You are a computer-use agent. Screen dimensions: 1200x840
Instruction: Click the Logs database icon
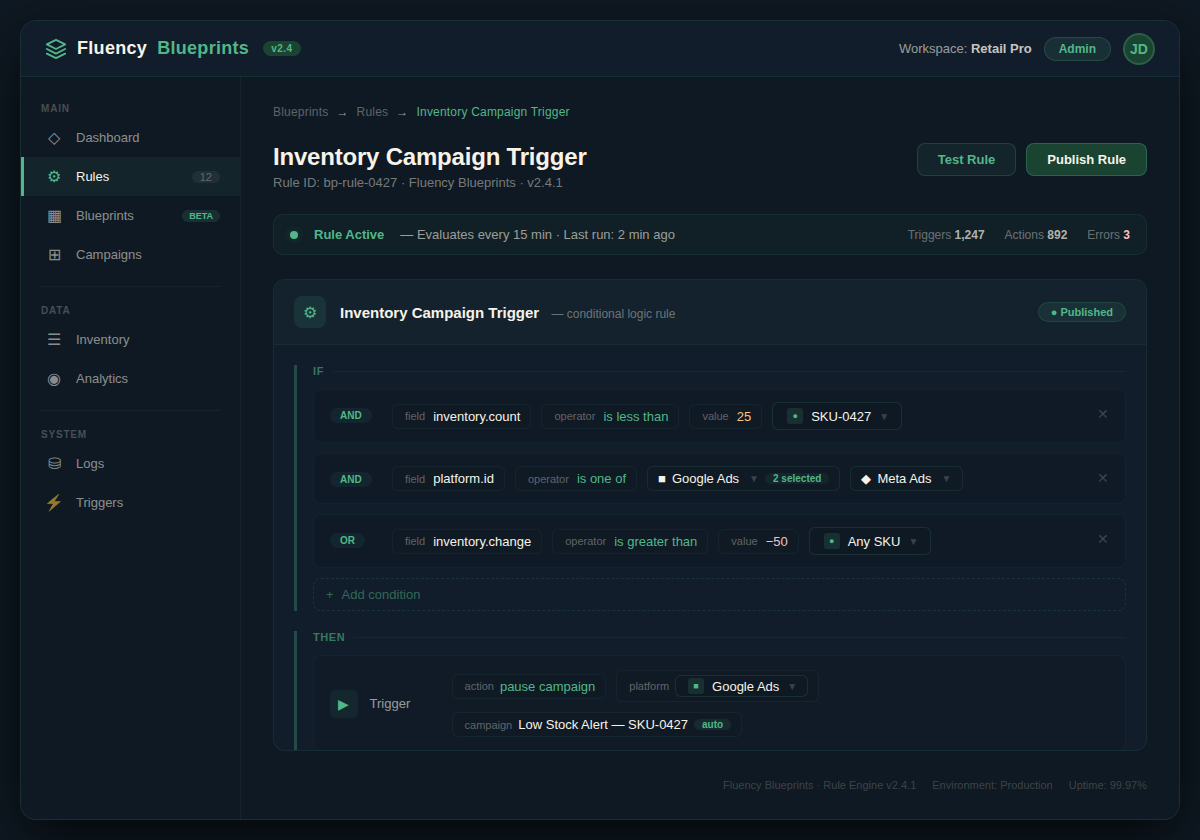click(54, 464)
